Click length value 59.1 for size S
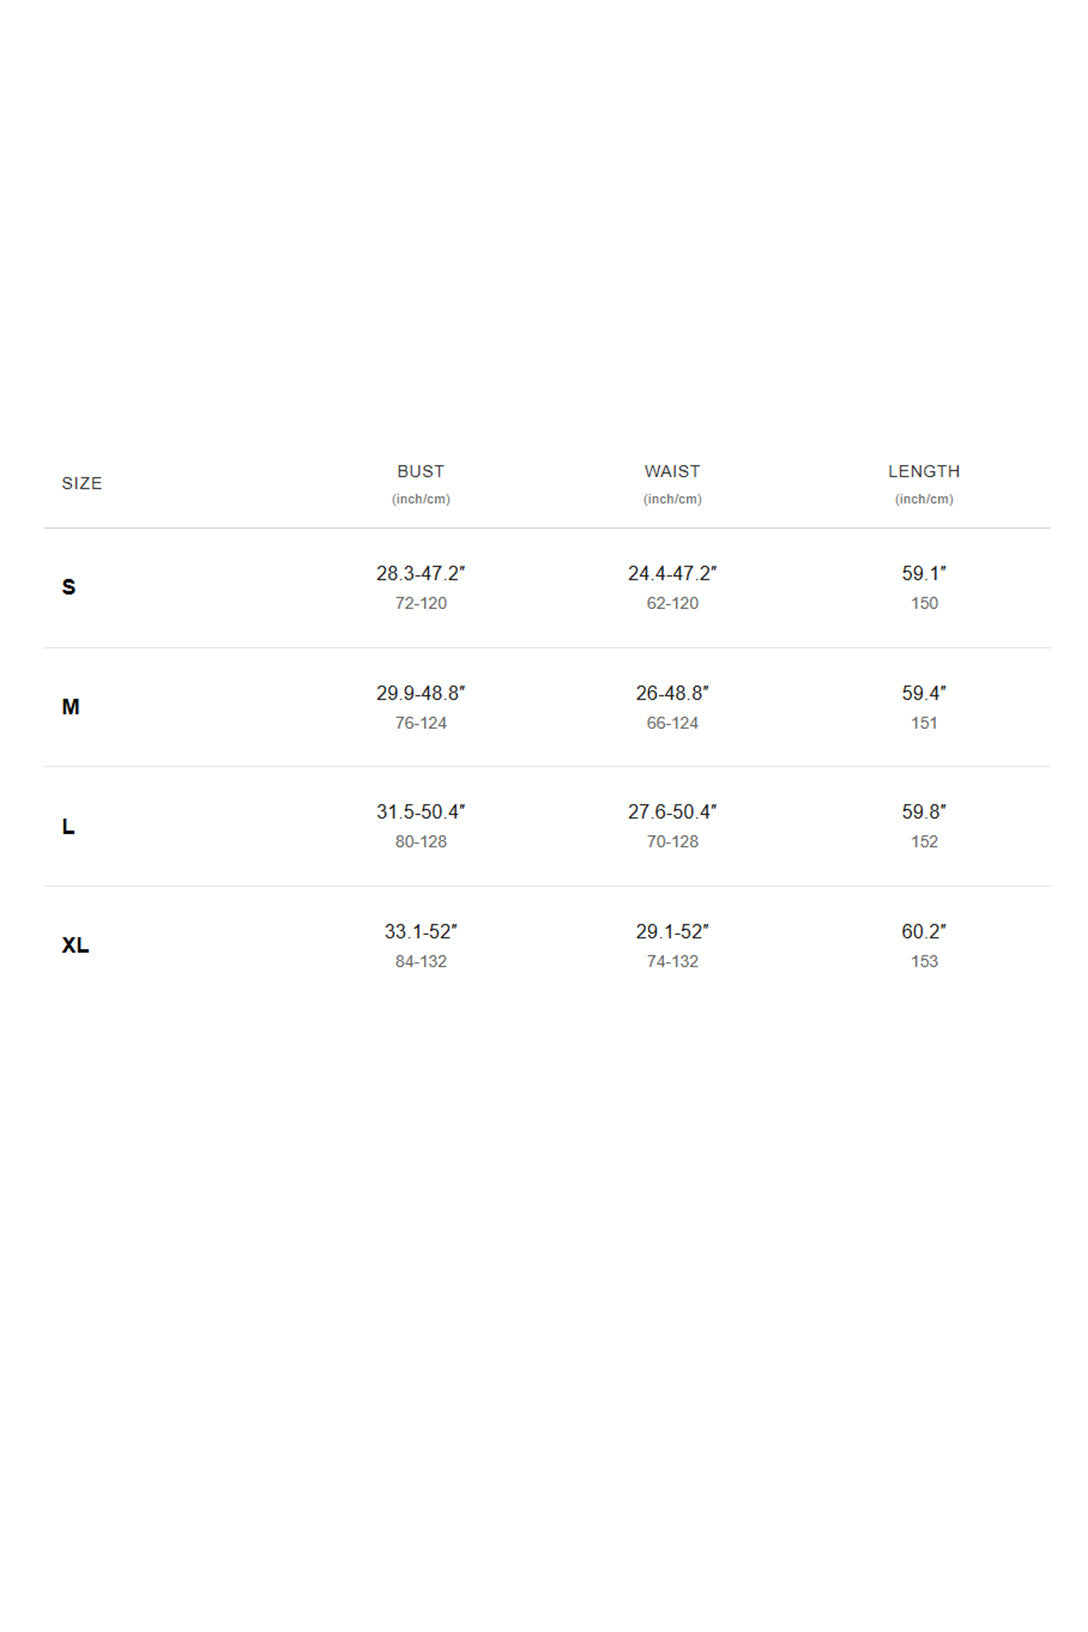The width and height of the screenshot is (1088, 1632). pos(924,573)
